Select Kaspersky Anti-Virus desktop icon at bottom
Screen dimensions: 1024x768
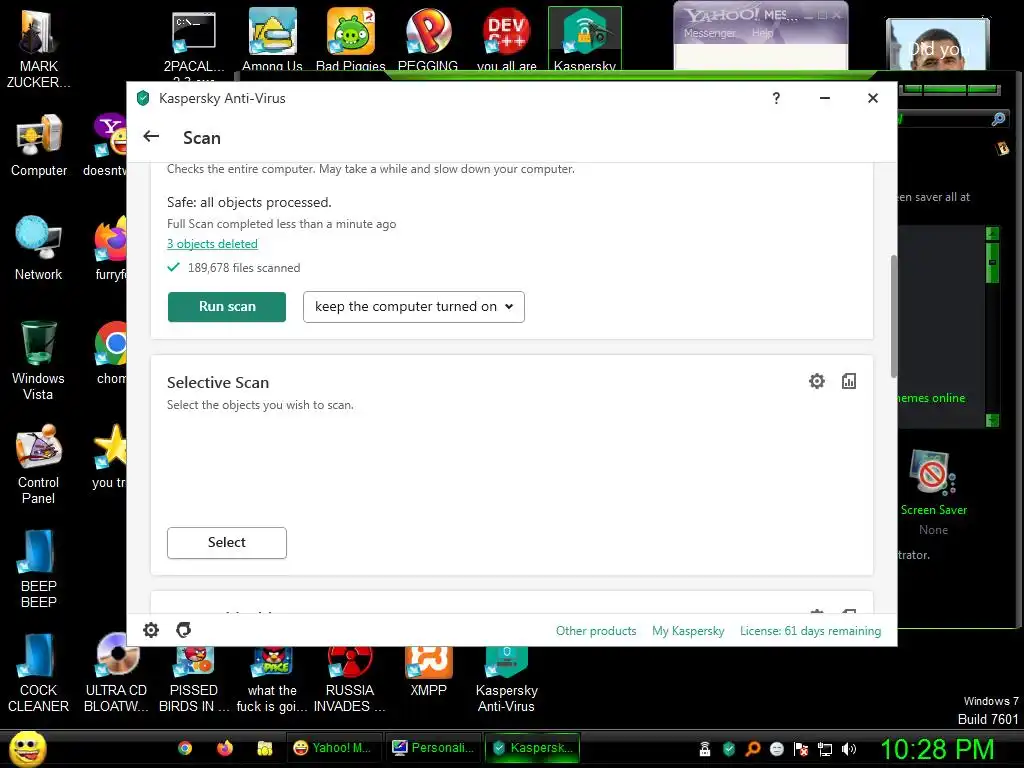pyautogui.click(x=506, y=679)
